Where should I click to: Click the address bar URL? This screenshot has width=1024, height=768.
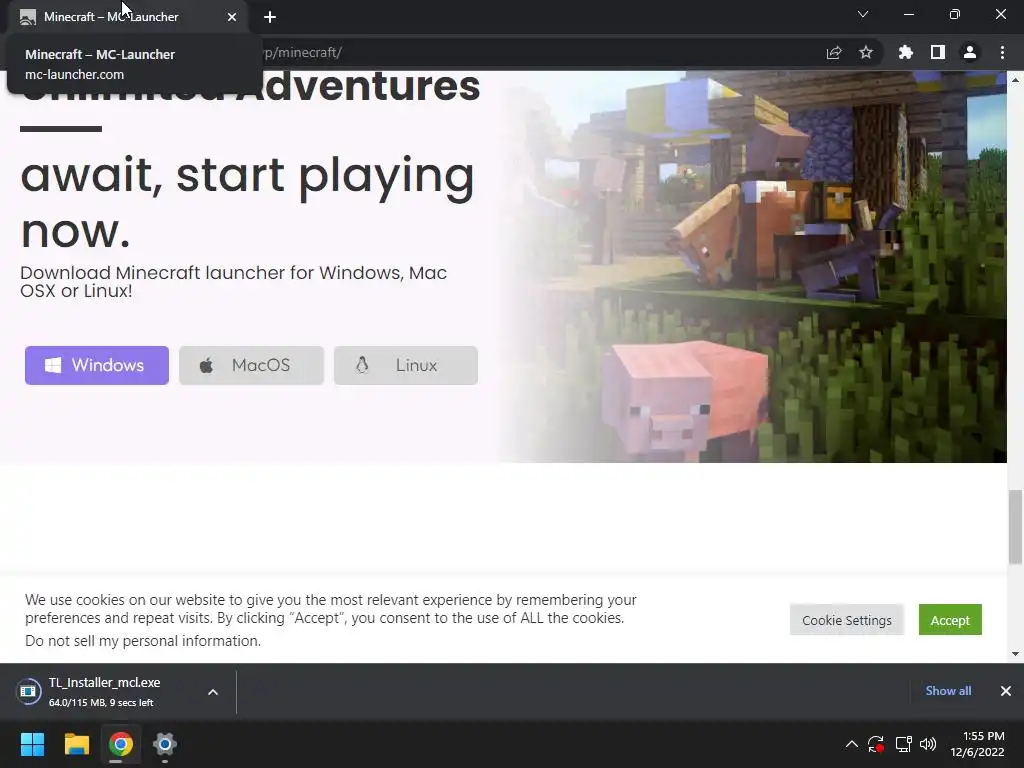click(x=300, y=52)
